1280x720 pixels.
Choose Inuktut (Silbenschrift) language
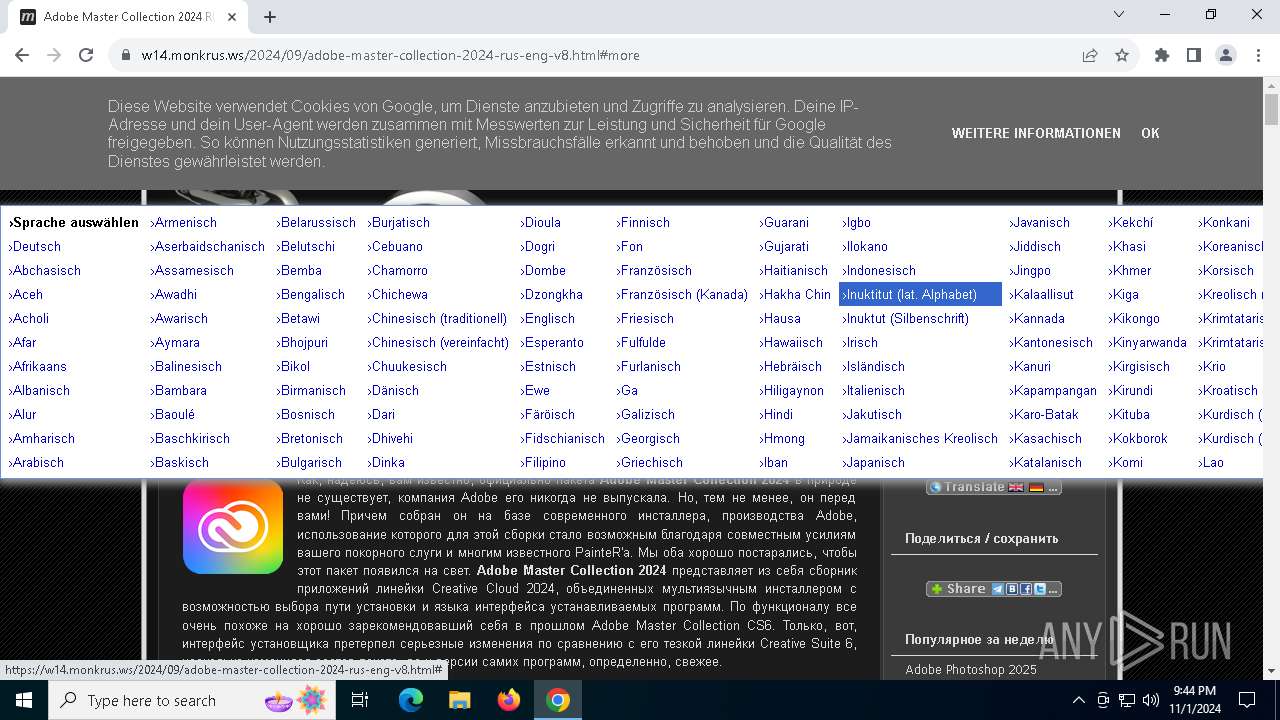(x=905, y=318)
